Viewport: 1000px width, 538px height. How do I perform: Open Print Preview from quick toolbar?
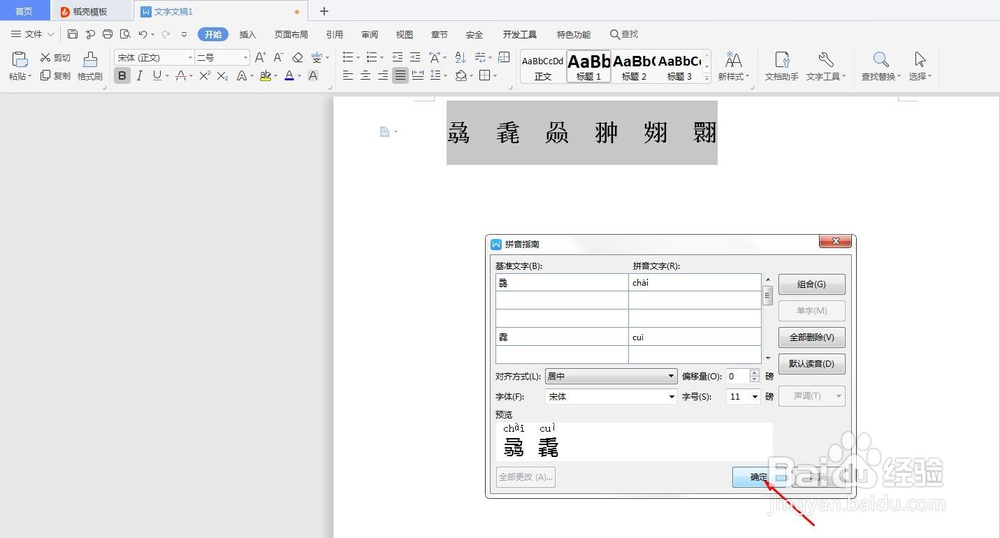click(126, 34)
